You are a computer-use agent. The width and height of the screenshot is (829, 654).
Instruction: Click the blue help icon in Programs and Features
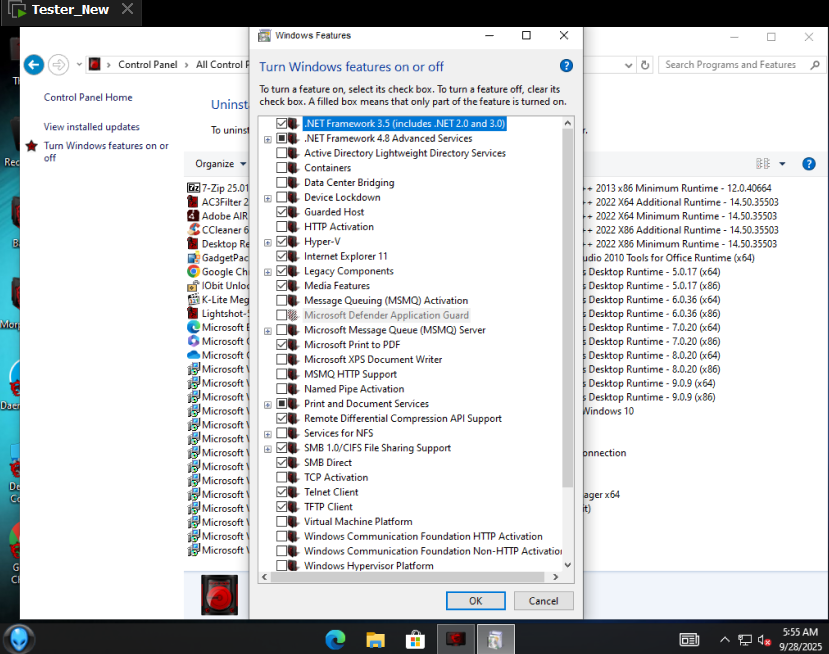coord(808,164)
